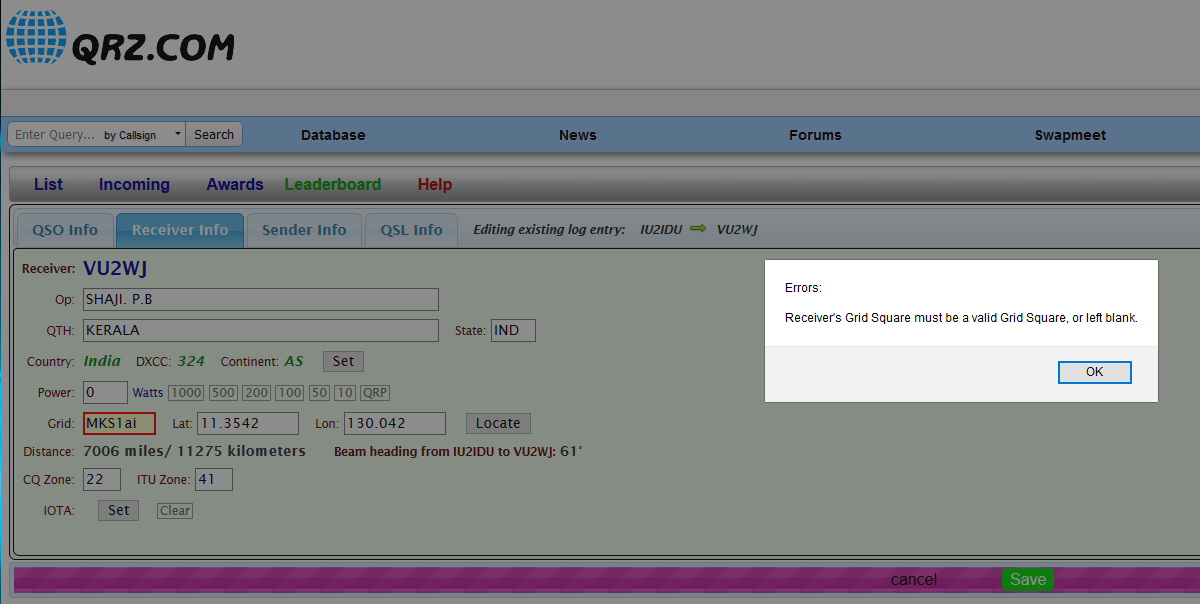Click the Locate button

click(x=498, y=423)
